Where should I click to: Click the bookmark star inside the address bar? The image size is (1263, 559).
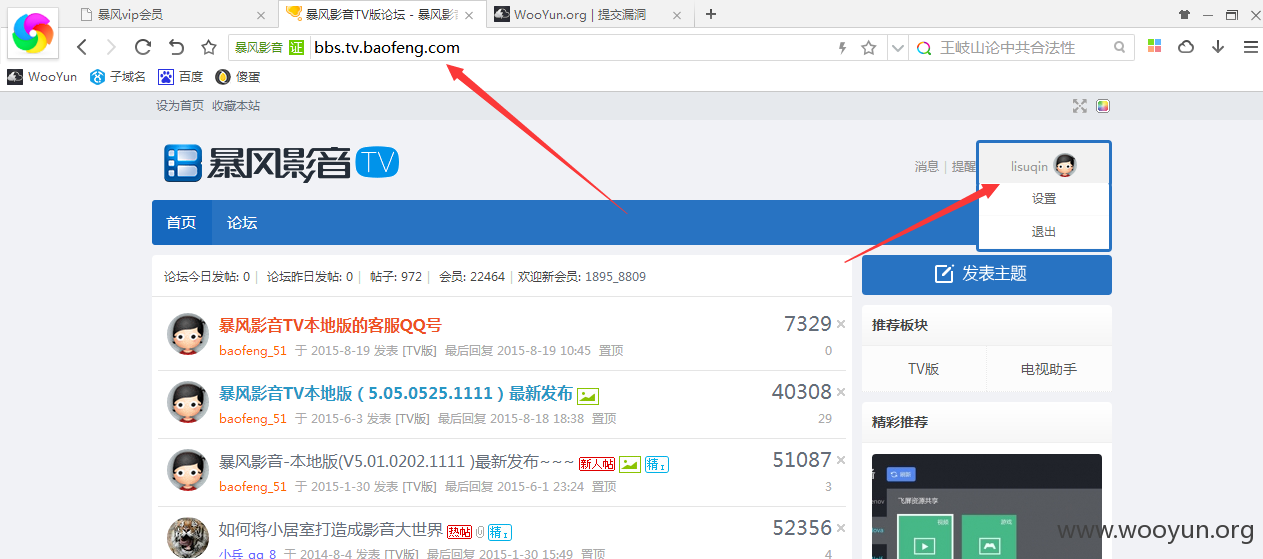(x=869, y=47)
